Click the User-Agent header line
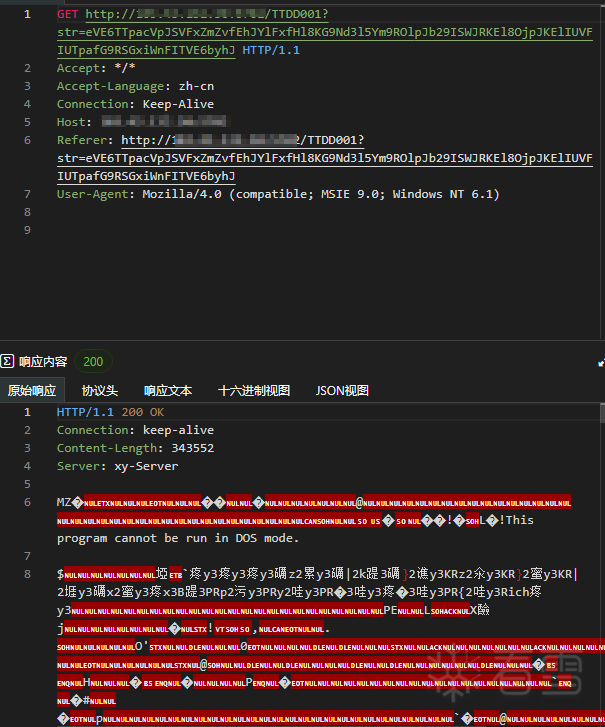 point(278,194)
